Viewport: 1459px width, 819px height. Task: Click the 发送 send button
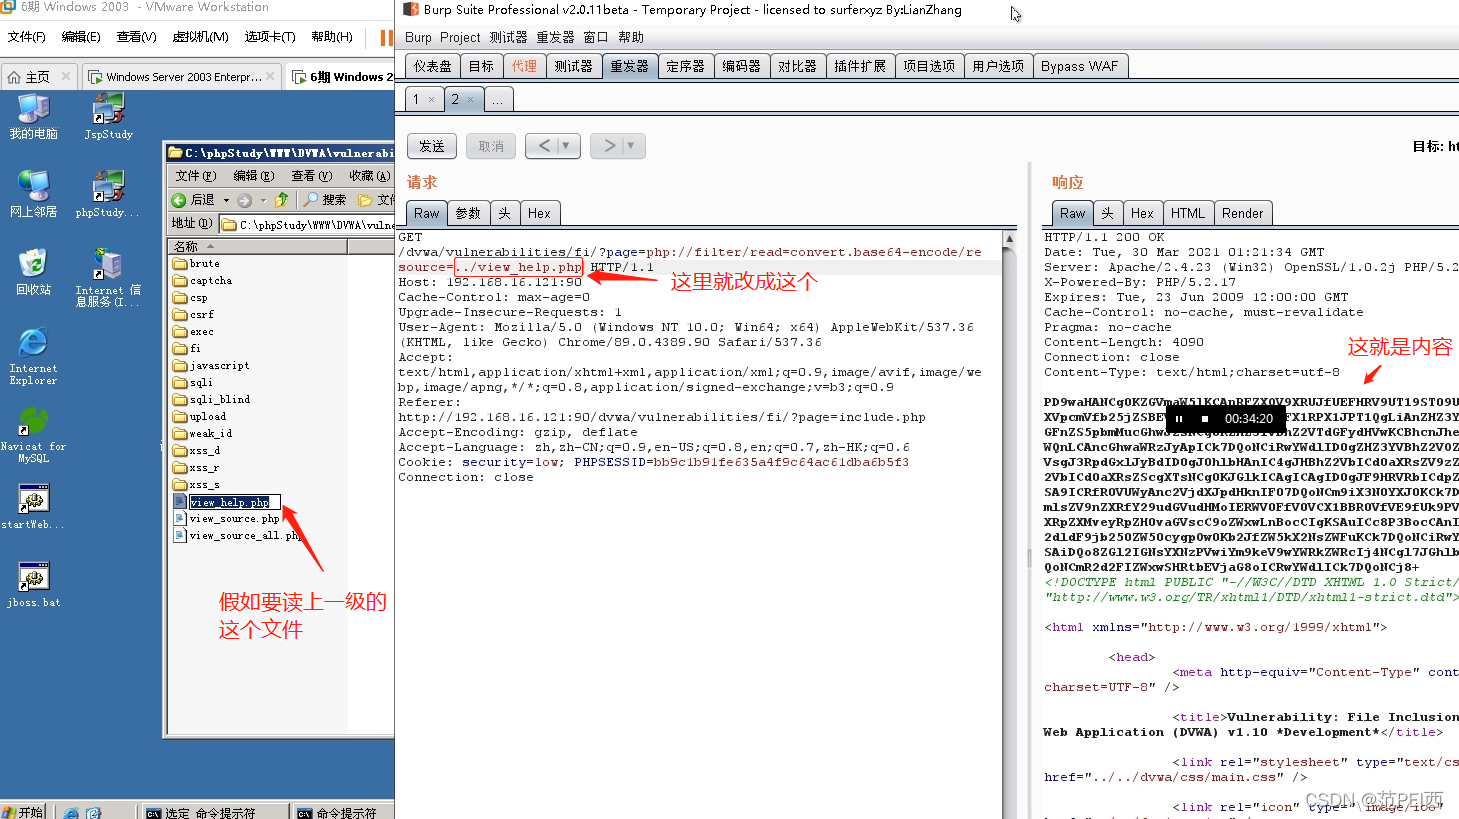pyautogui.click(x=432, y=146)
